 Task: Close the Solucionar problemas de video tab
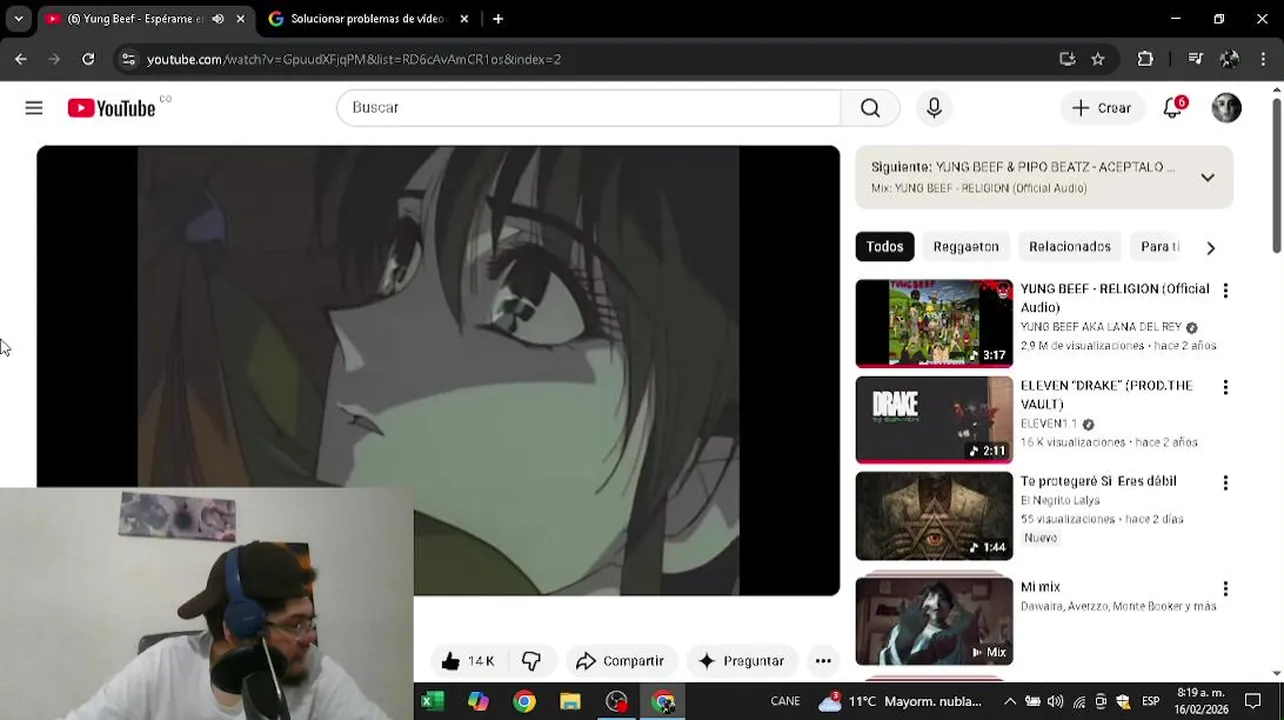(464, 19)
